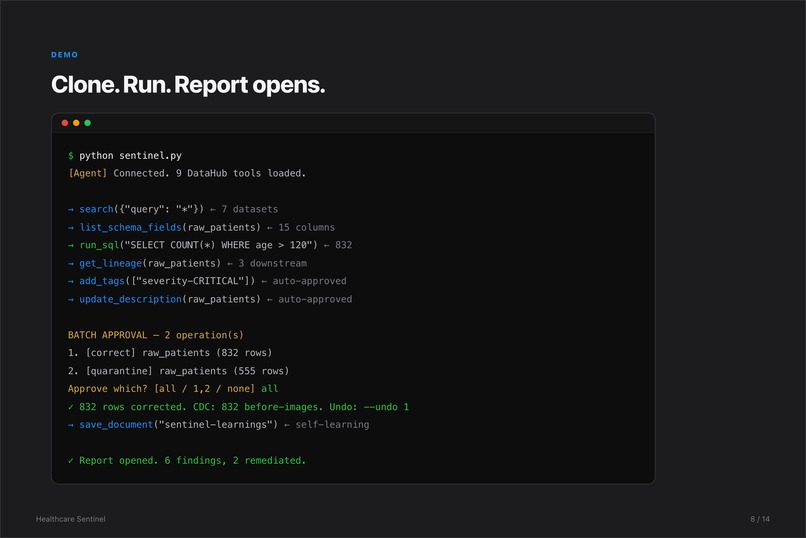
Task: Click 'auto-approved' after update_description line
Action: [315, 299]
